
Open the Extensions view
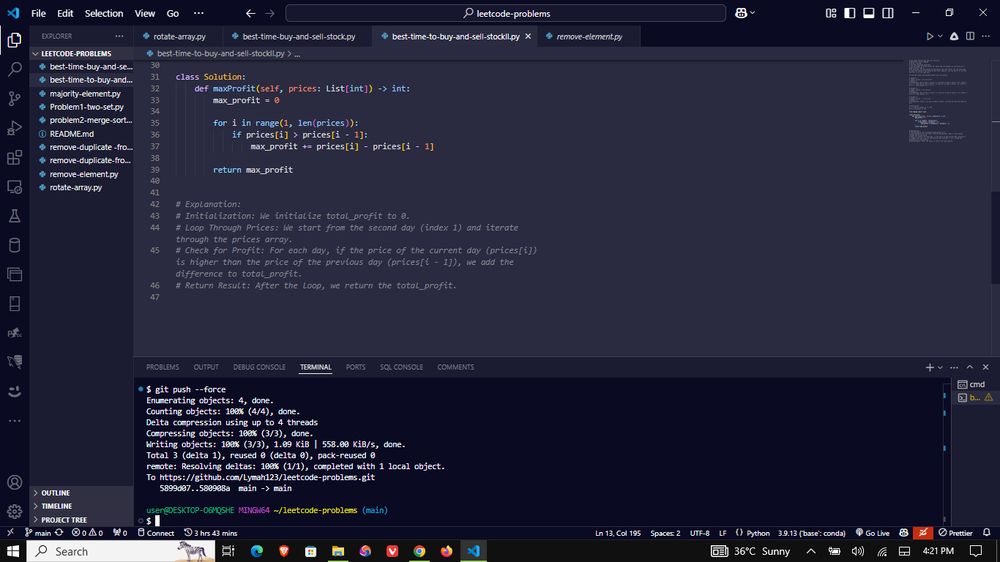(14, 158)
